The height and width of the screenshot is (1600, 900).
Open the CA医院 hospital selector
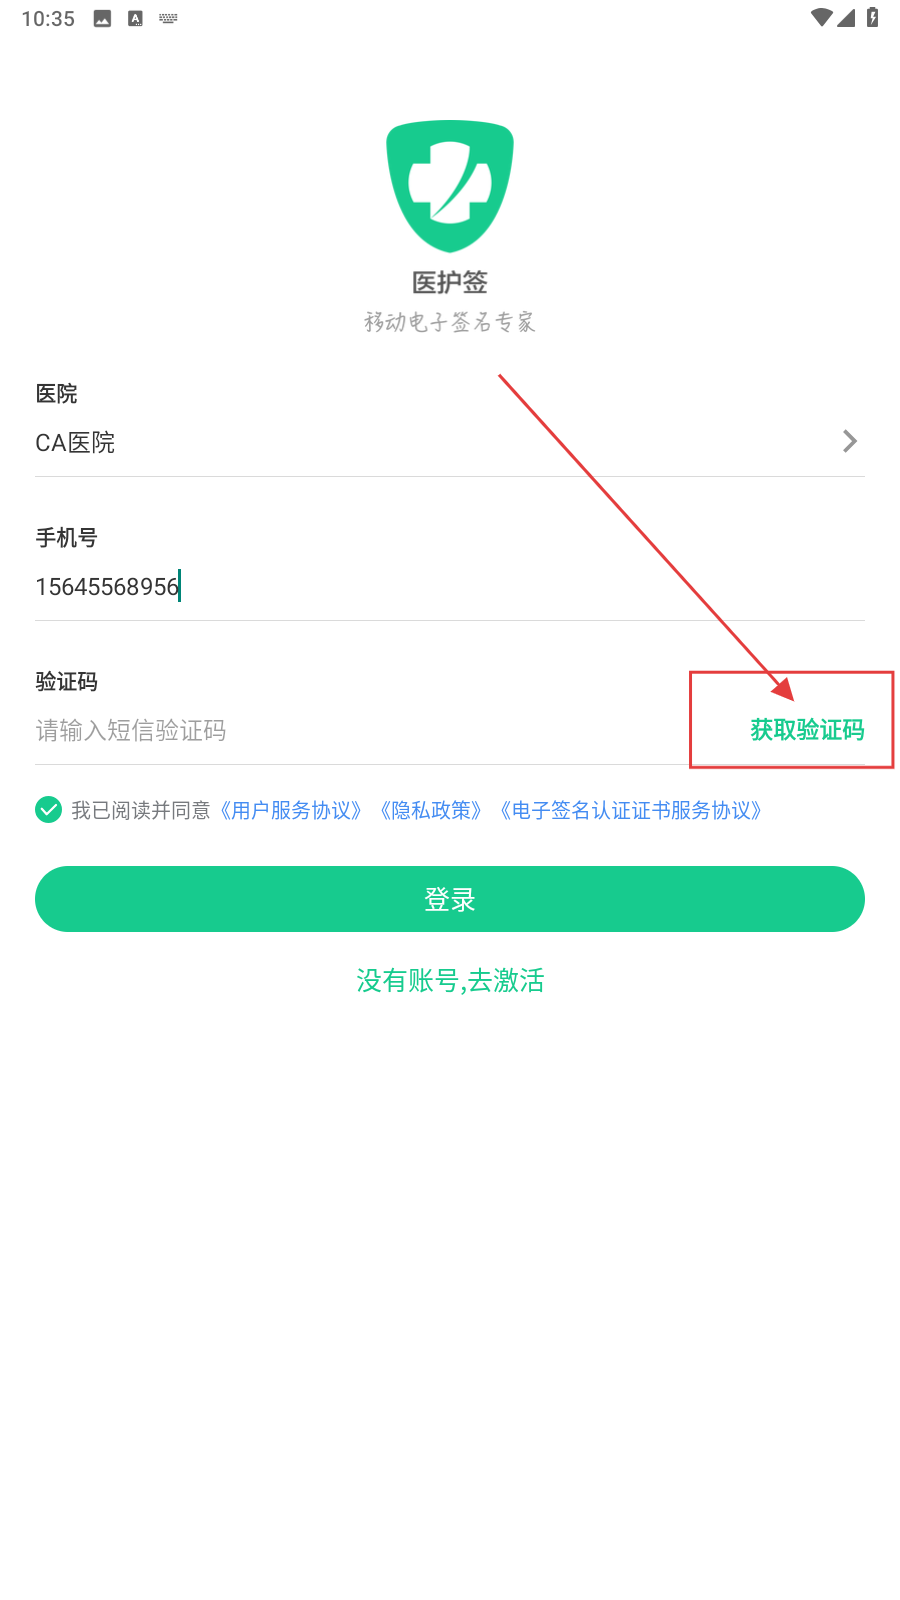[450, 442]
